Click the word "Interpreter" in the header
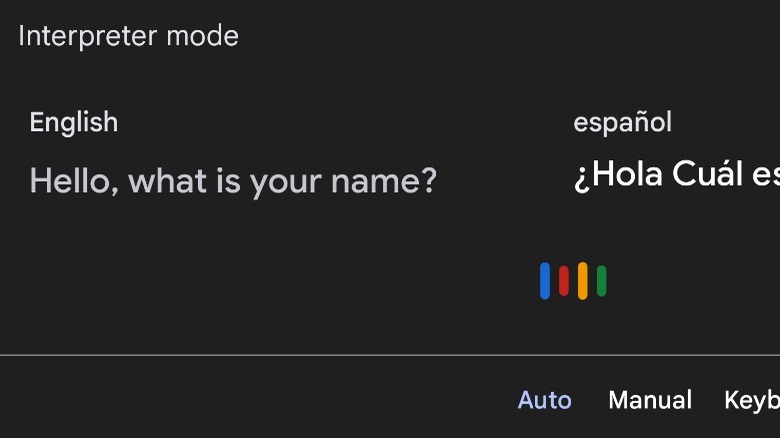 tap(89, 37)
